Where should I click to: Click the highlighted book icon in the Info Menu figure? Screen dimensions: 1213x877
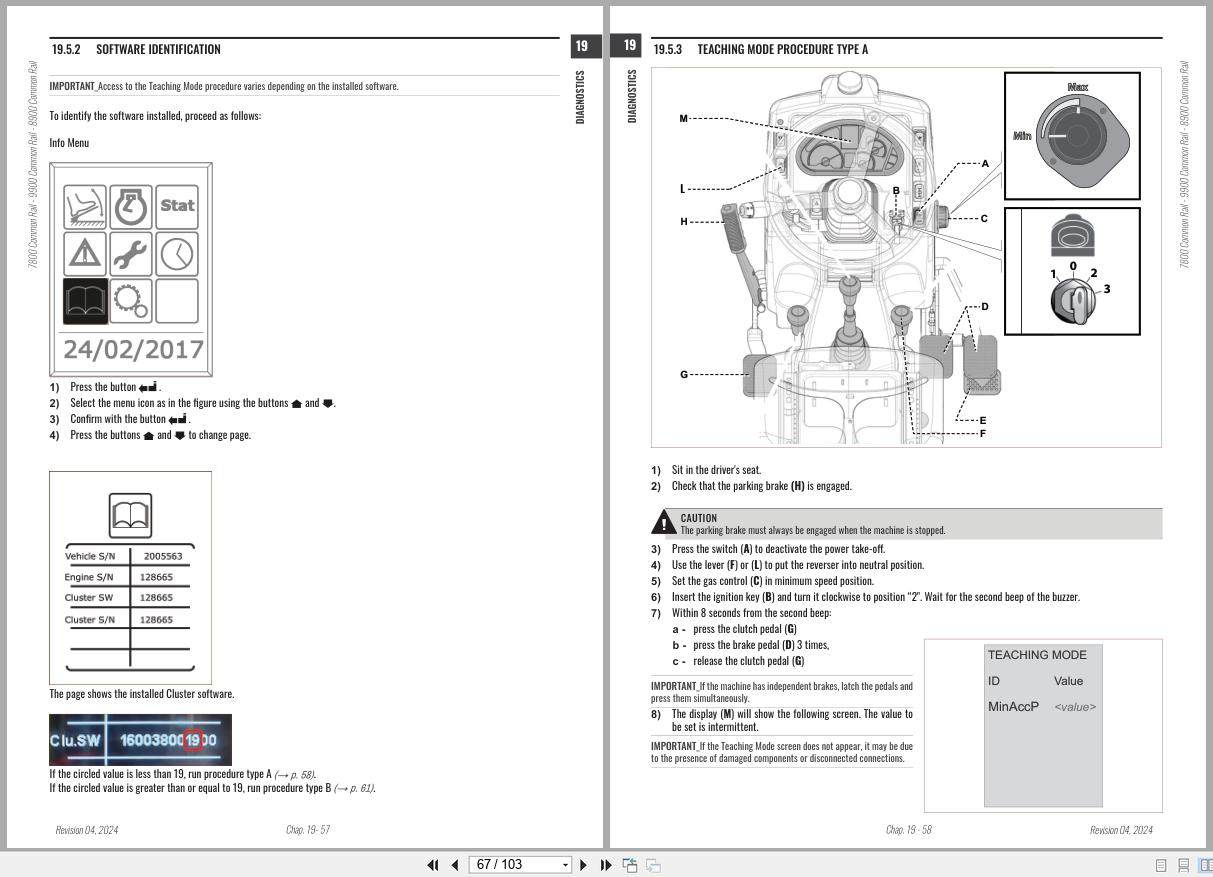tap(85, 300)
